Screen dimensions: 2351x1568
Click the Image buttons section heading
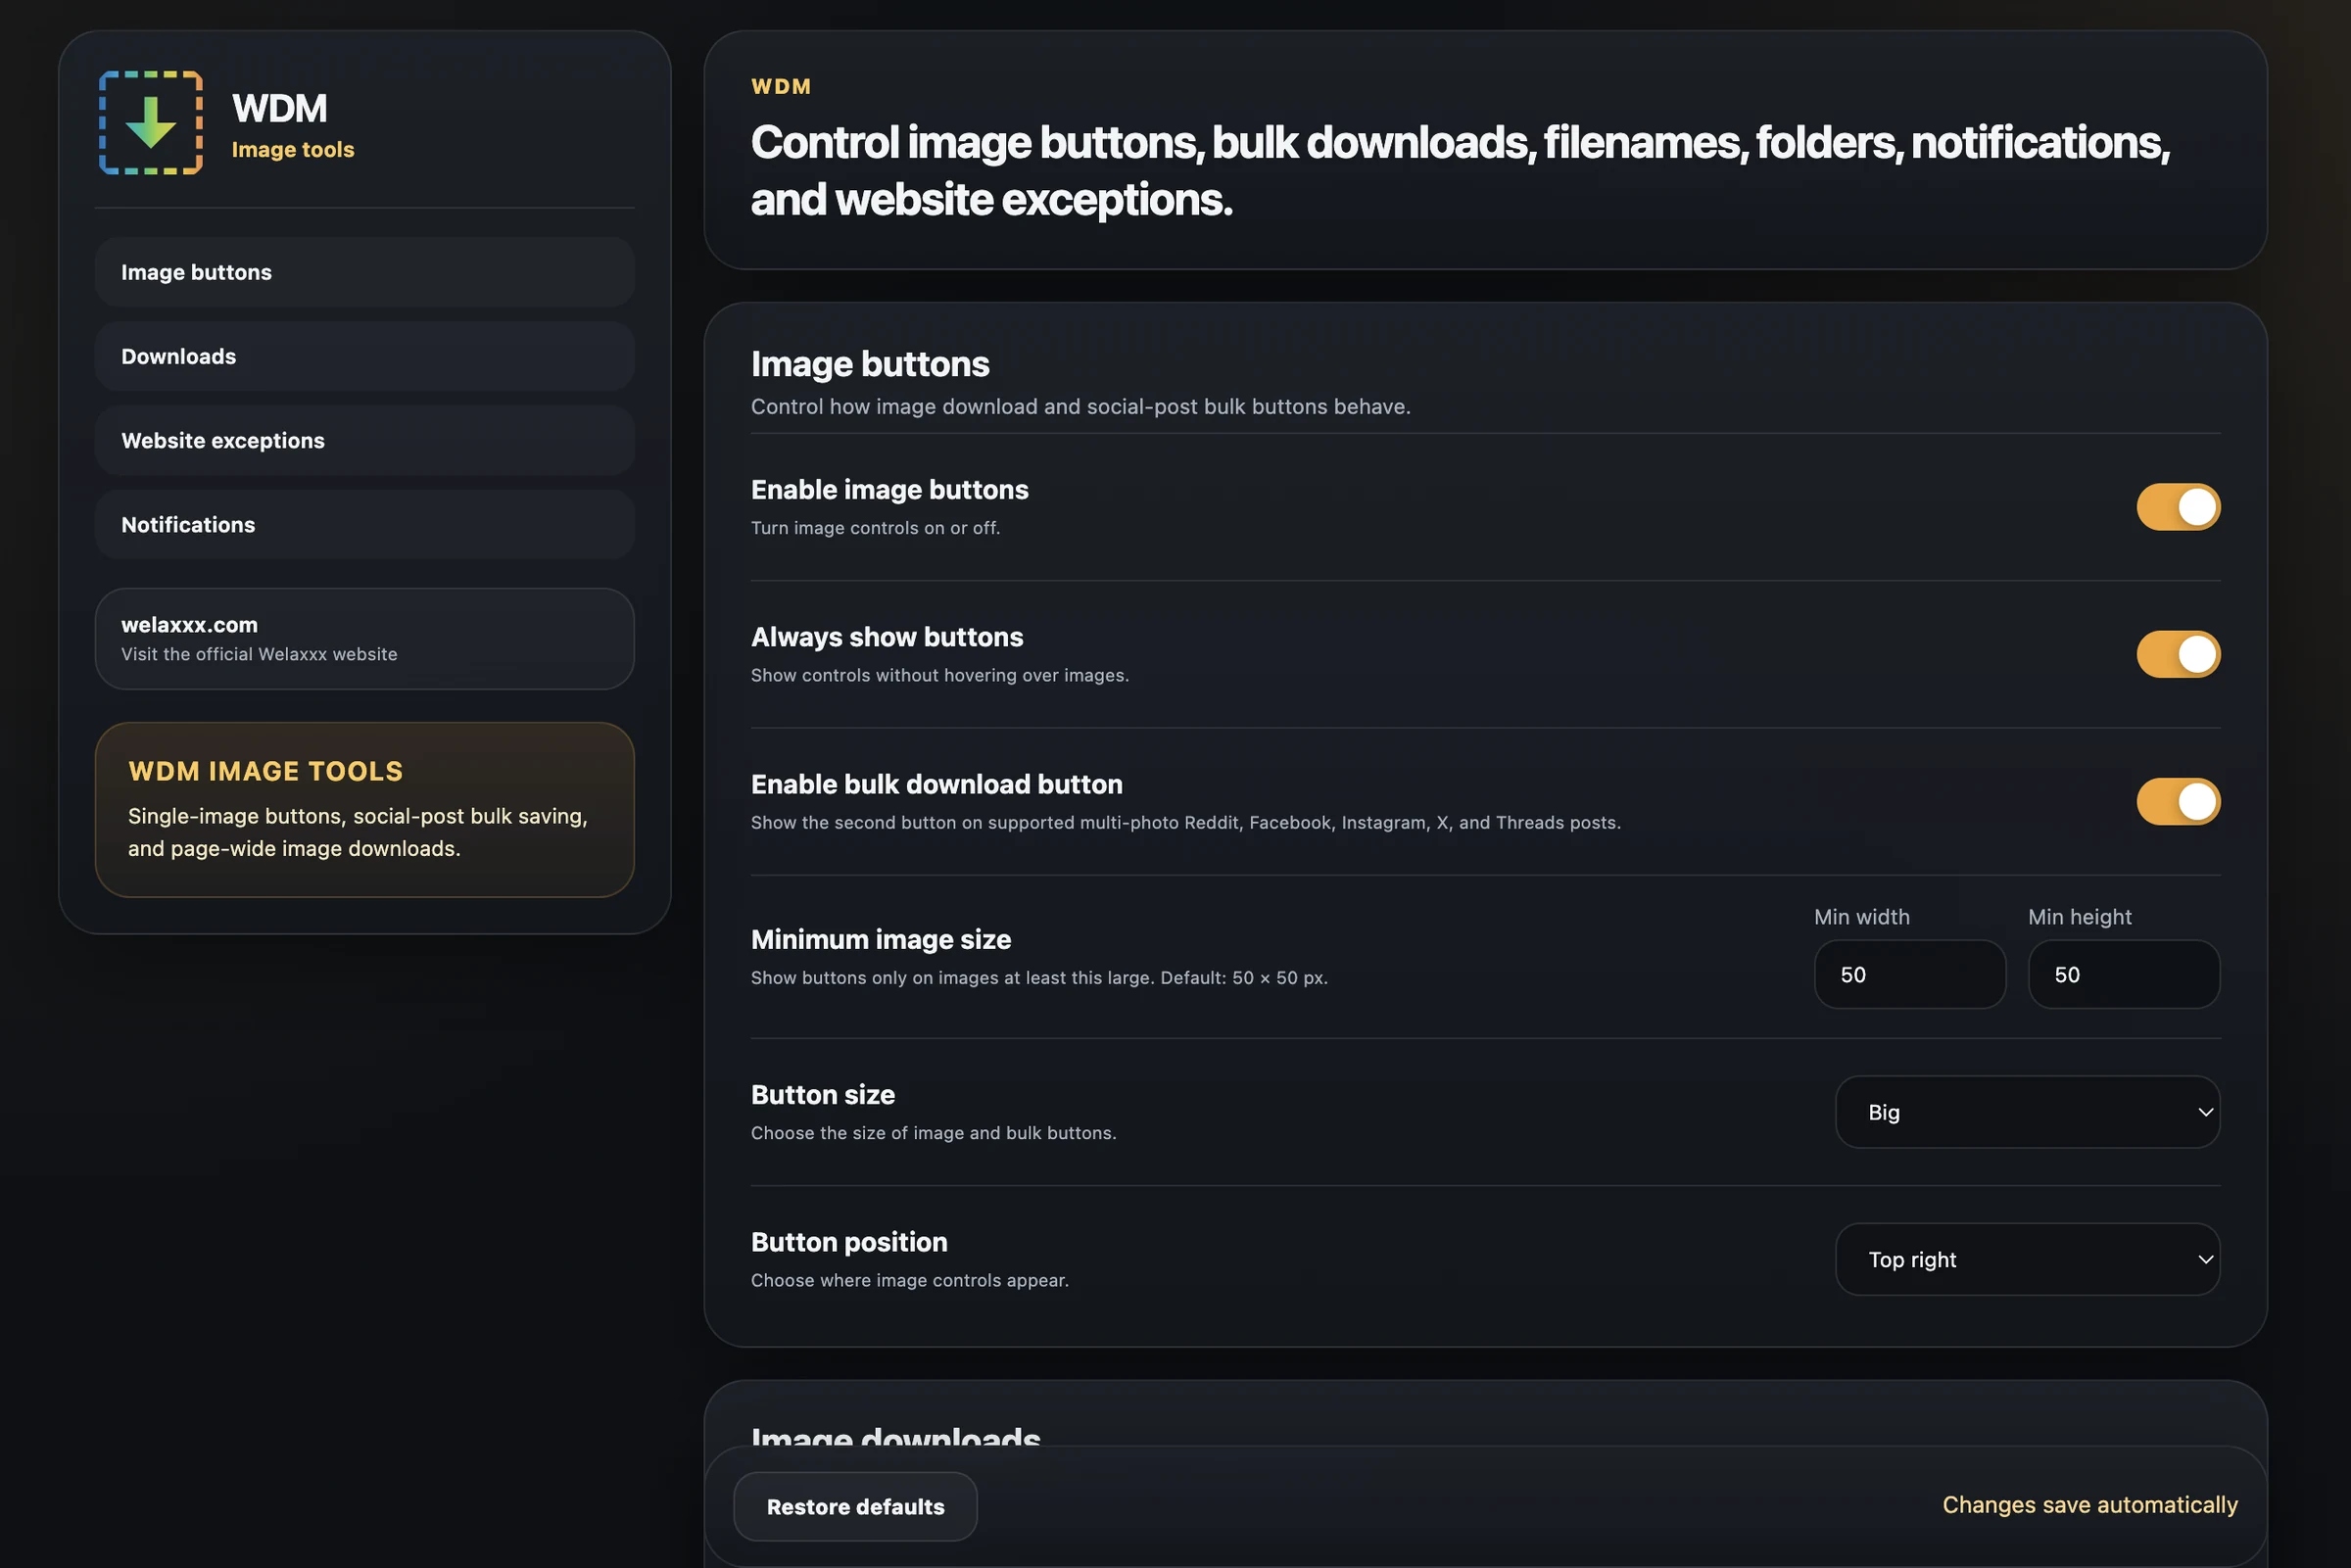870,364
